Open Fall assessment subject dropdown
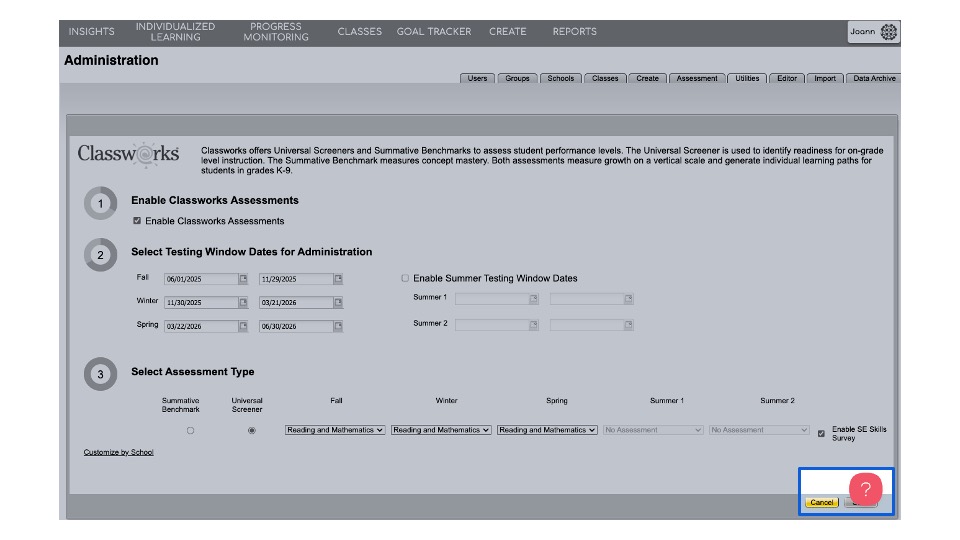Screen dimensions: 960x540 [335, 430]
